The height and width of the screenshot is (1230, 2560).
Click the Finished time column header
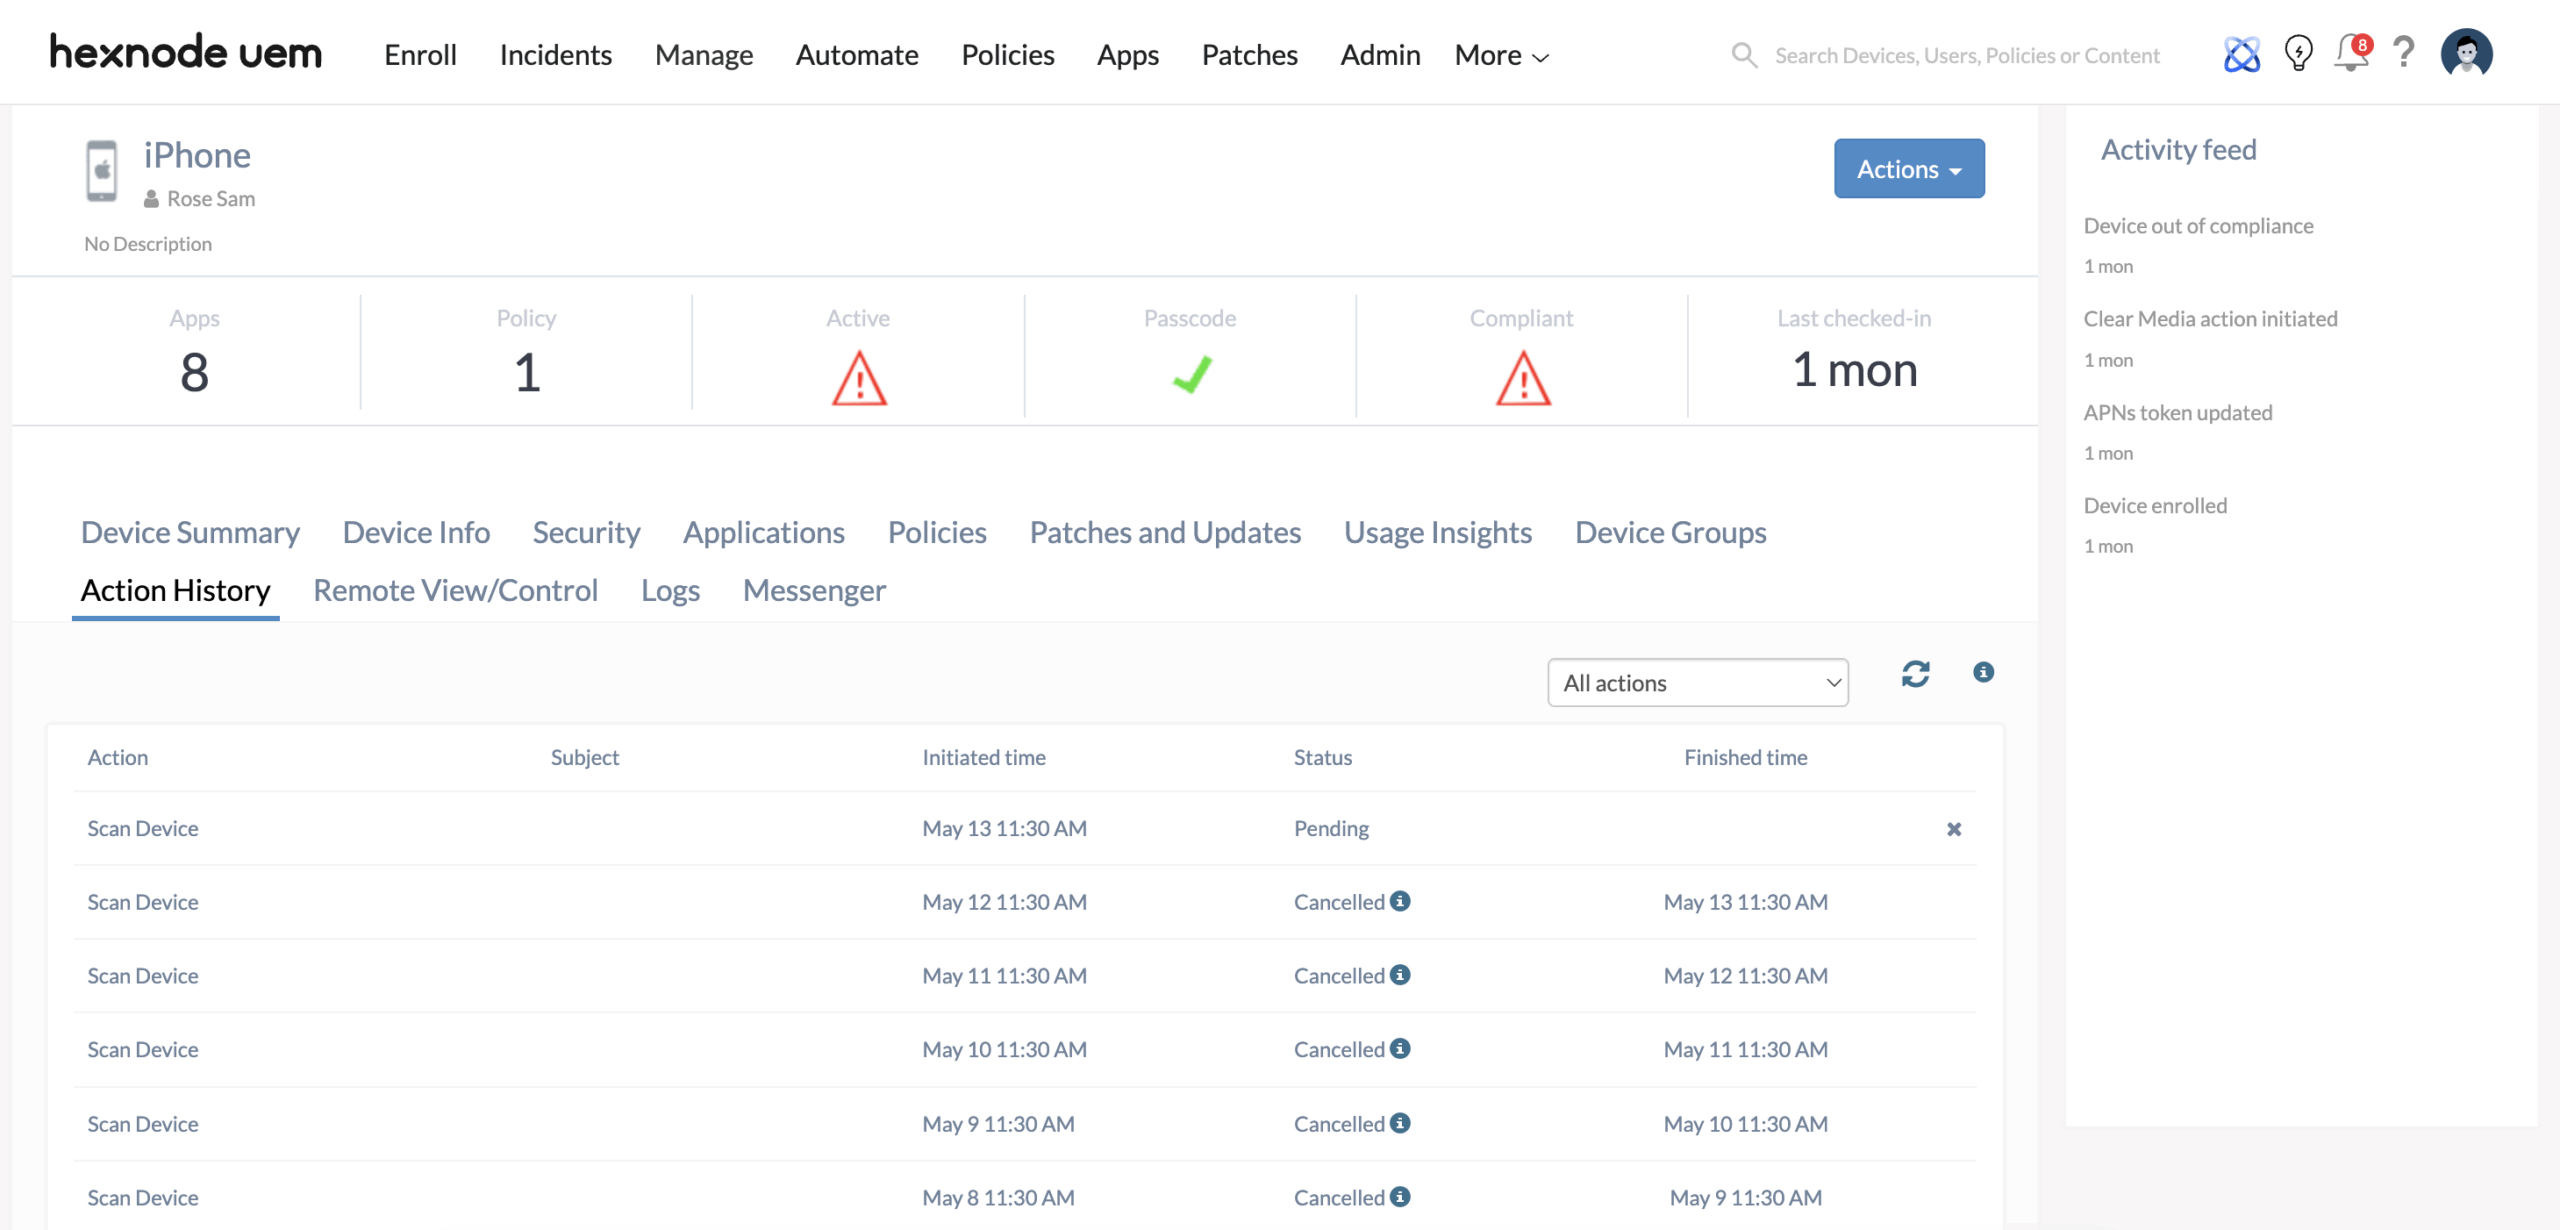(1745, 757)
